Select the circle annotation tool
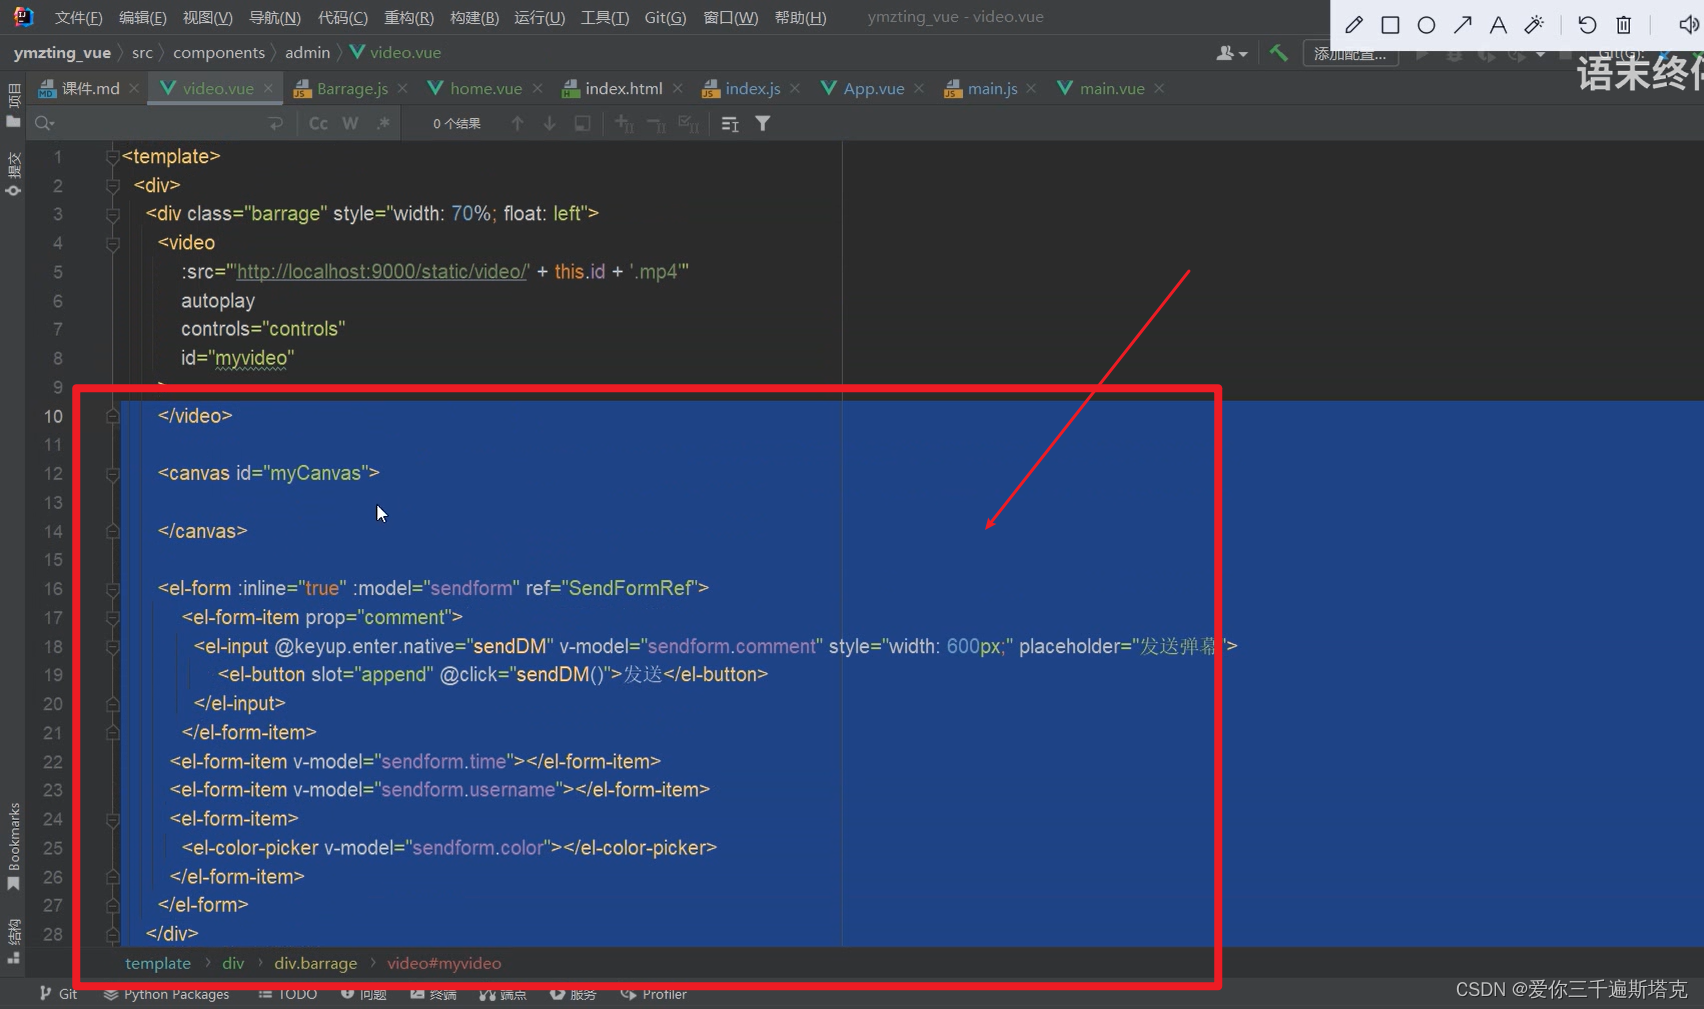The image size is (1704, 1009). pyautogui.click(x=1426, y=25)
